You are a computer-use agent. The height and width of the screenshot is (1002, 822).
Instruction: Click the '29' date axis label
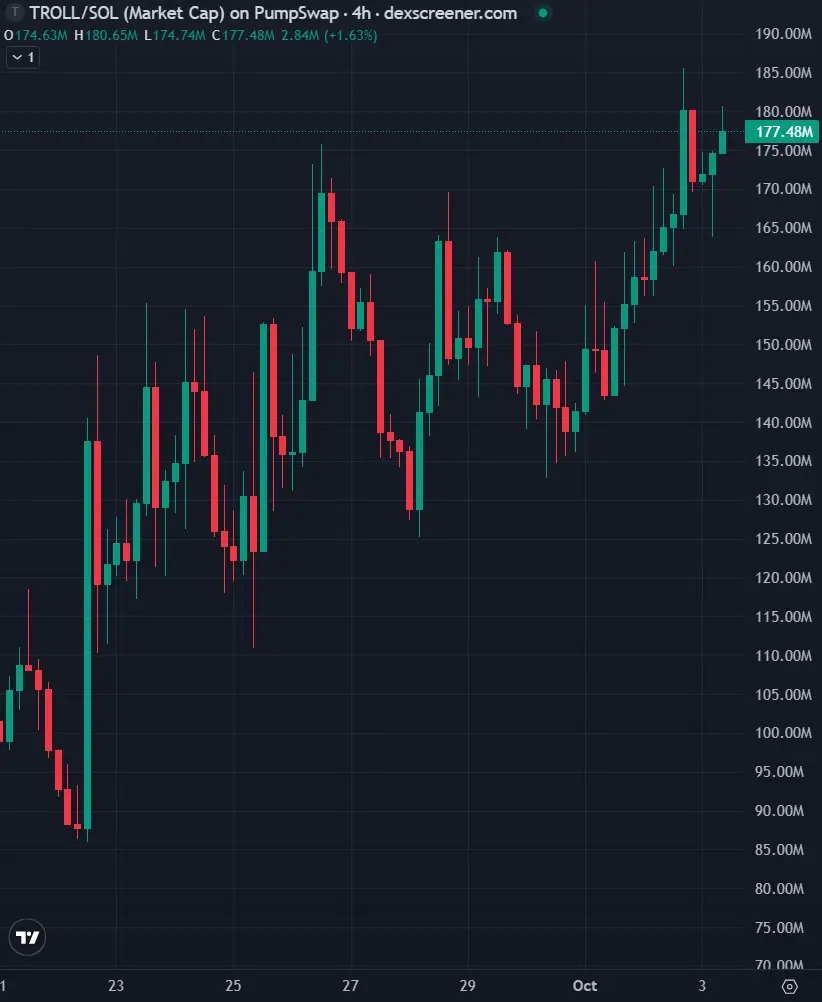467,986
